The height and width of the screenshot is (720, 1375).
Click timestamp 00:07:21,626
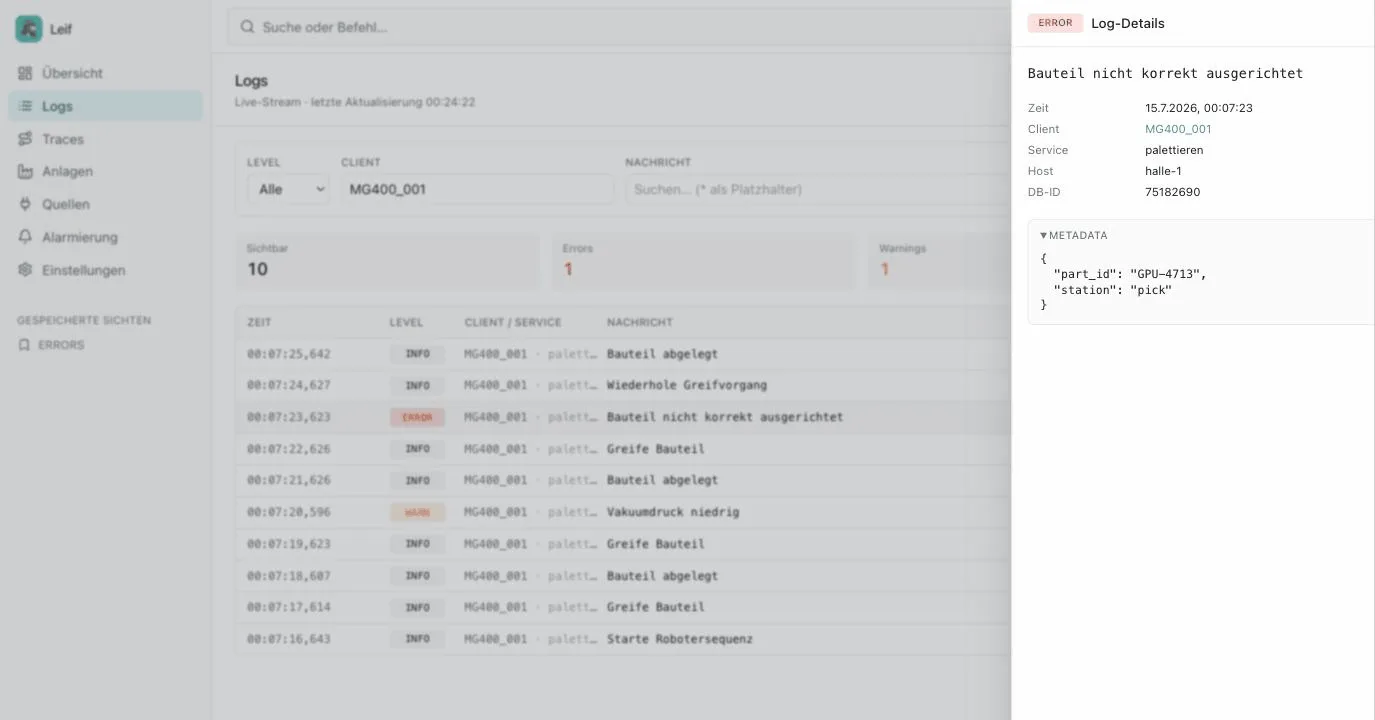click(x=289, y=480)
